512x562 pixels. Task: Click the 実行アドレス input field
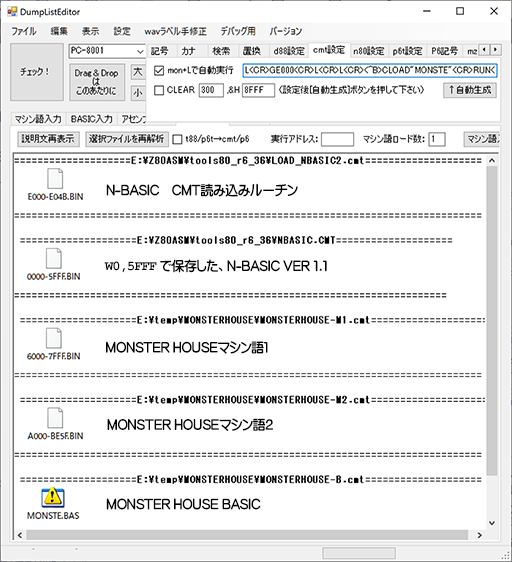pyautogui.click(x=337, y=139)
